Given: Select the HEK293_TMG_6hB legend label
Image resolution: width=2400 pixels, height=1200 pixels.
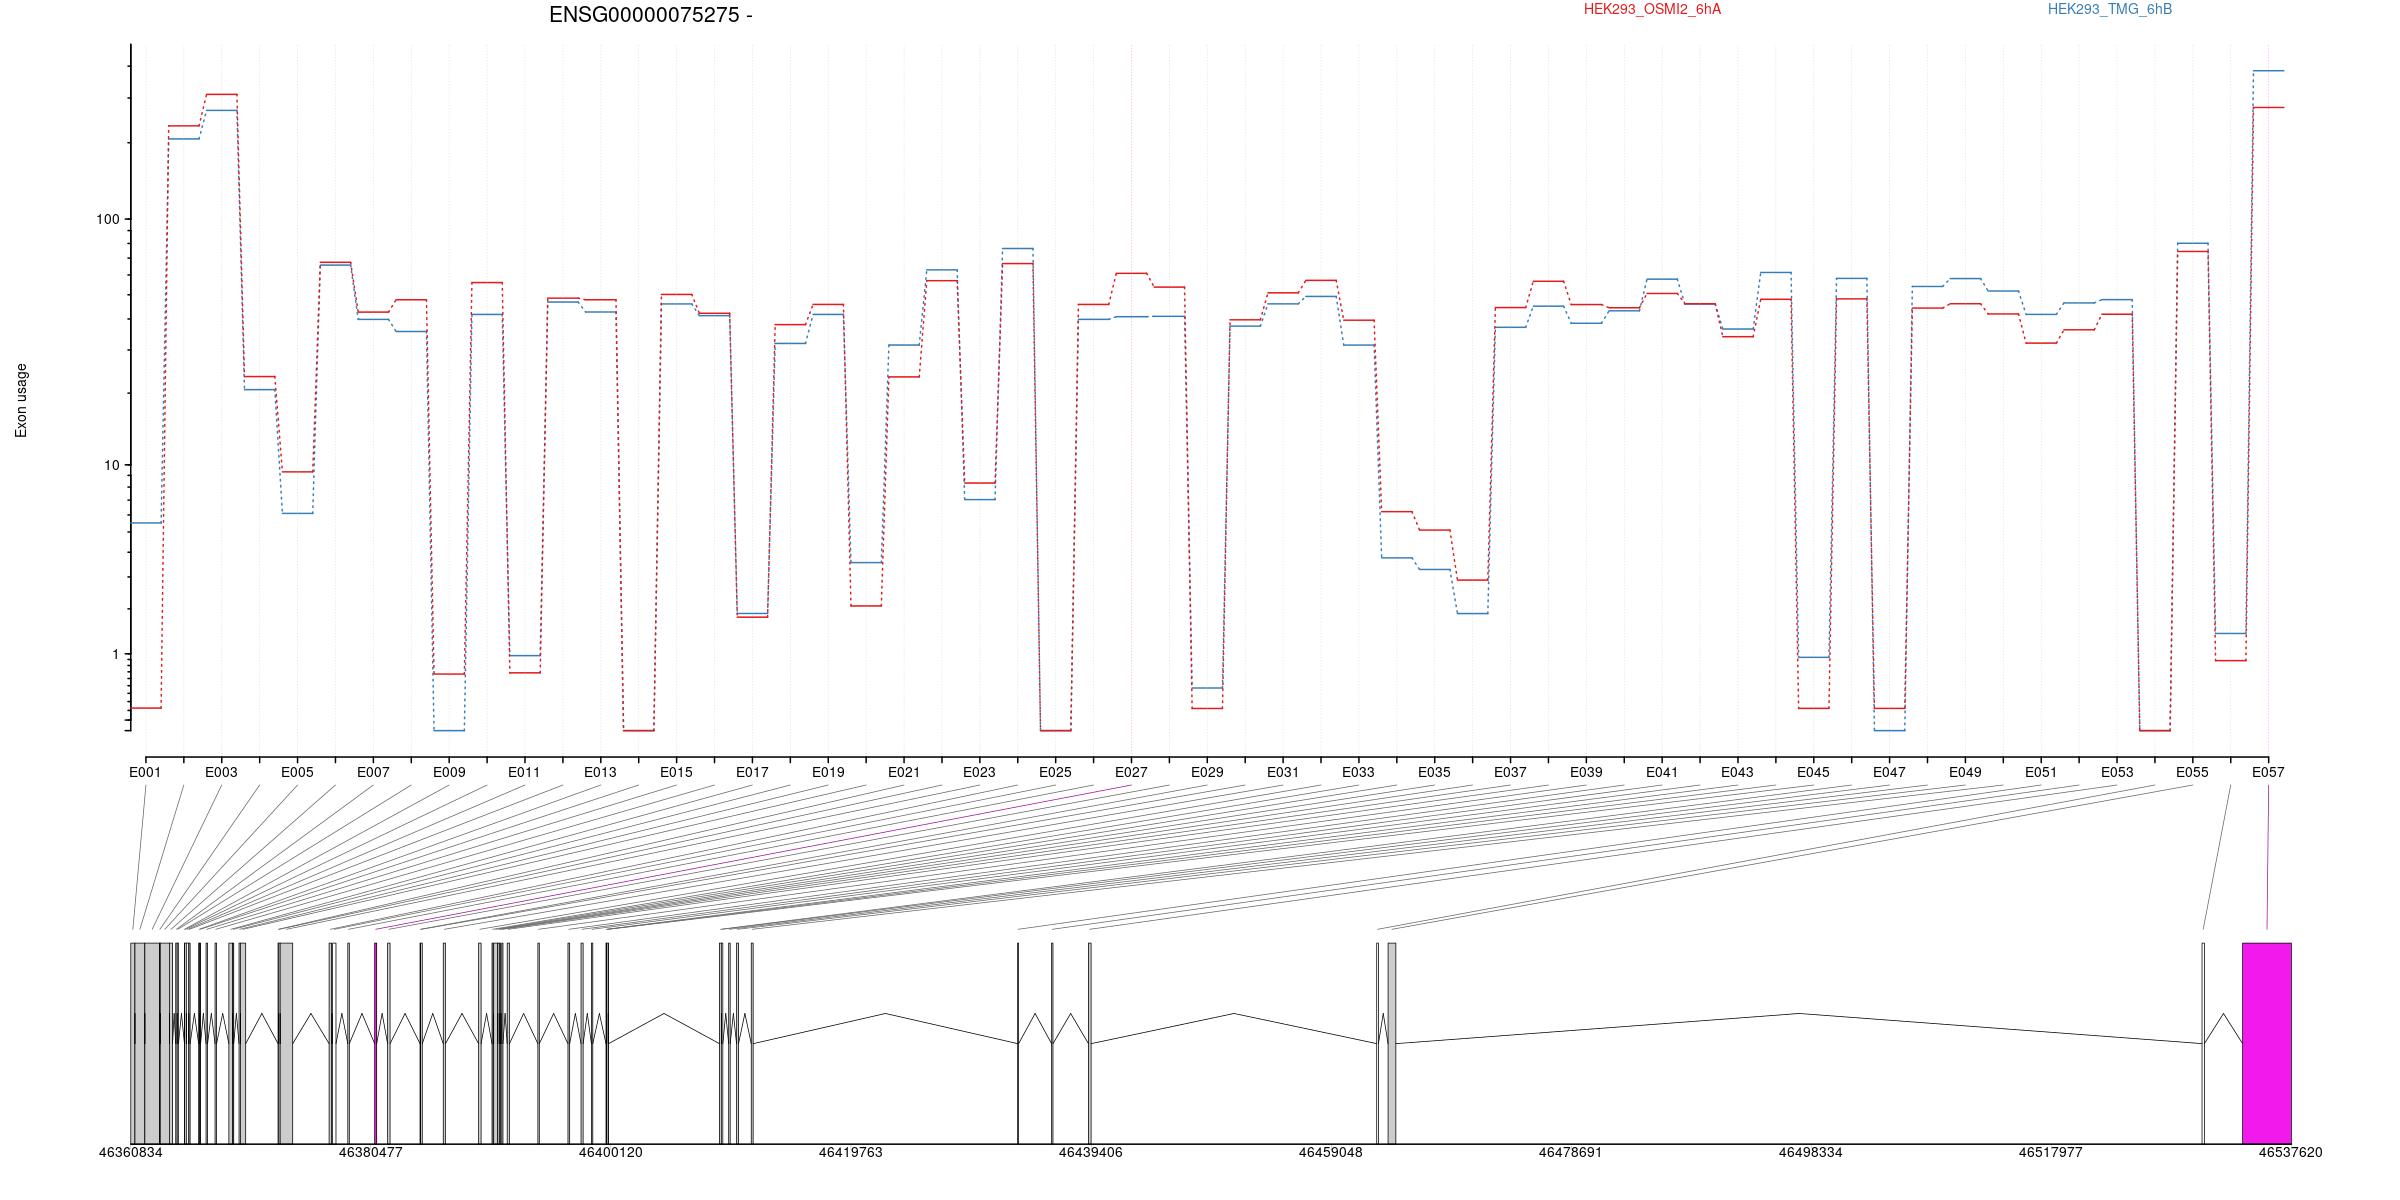Looking at the screenshot, I should (2110, 9).
